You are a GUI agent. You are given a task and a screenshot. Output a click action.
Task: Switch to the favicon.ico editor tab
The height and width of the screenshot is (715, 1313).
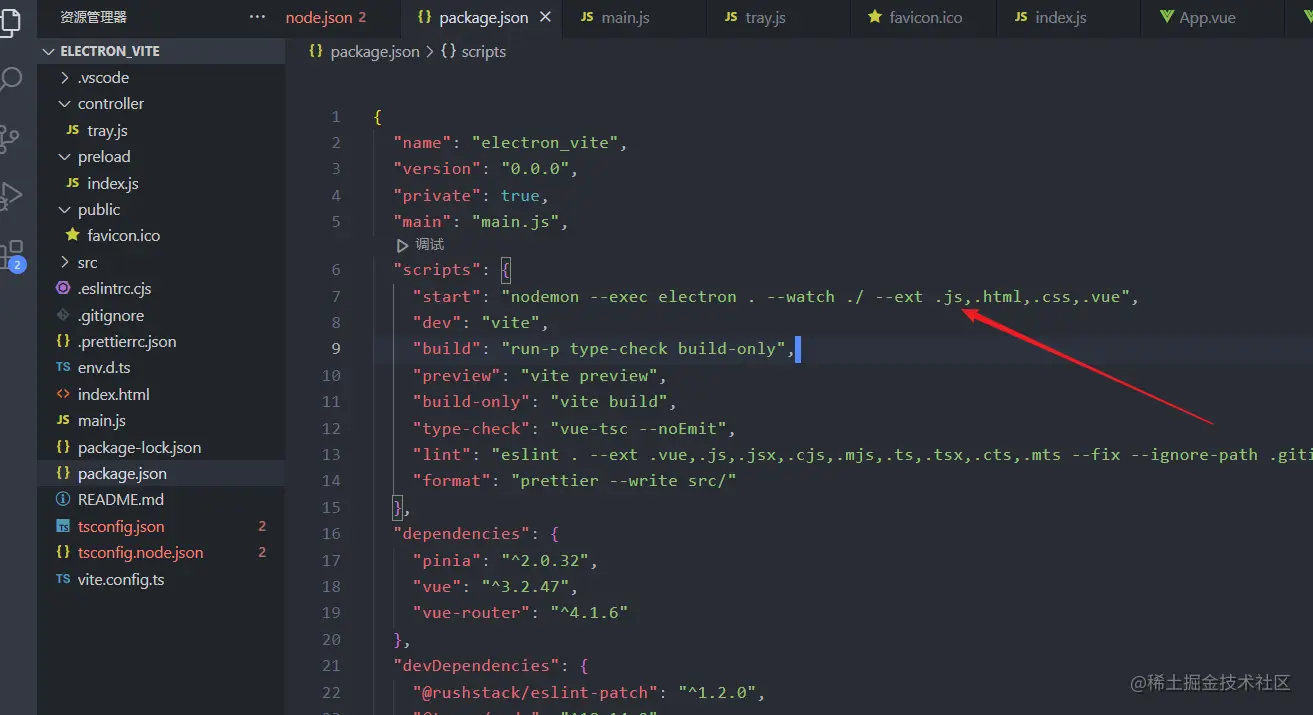915,17
